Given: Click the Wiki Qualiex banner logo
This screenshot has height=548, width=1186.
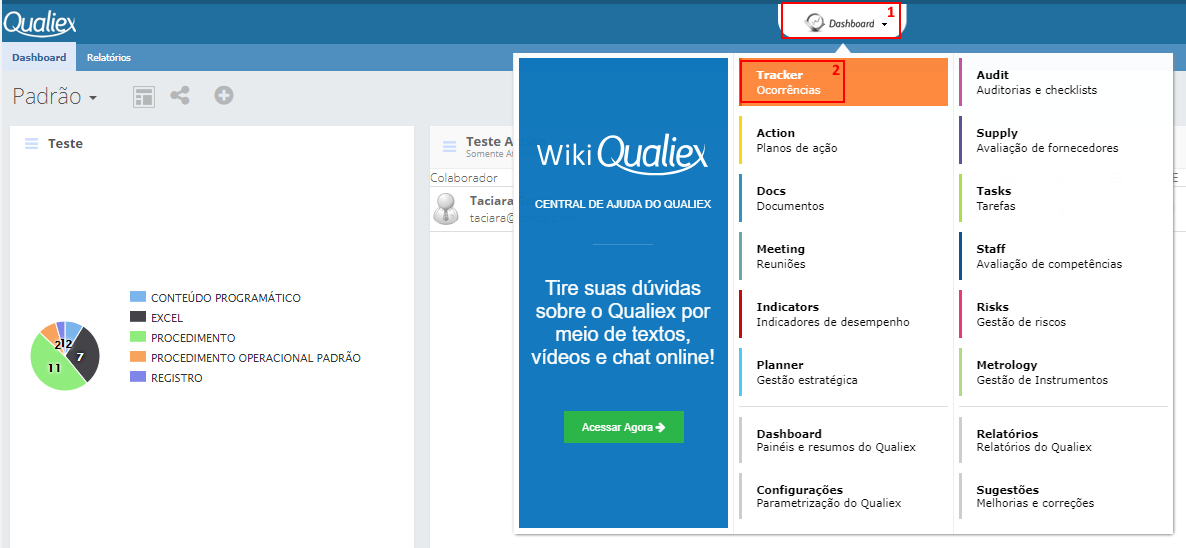Looking at the screenshot, I should click(622, 155).
